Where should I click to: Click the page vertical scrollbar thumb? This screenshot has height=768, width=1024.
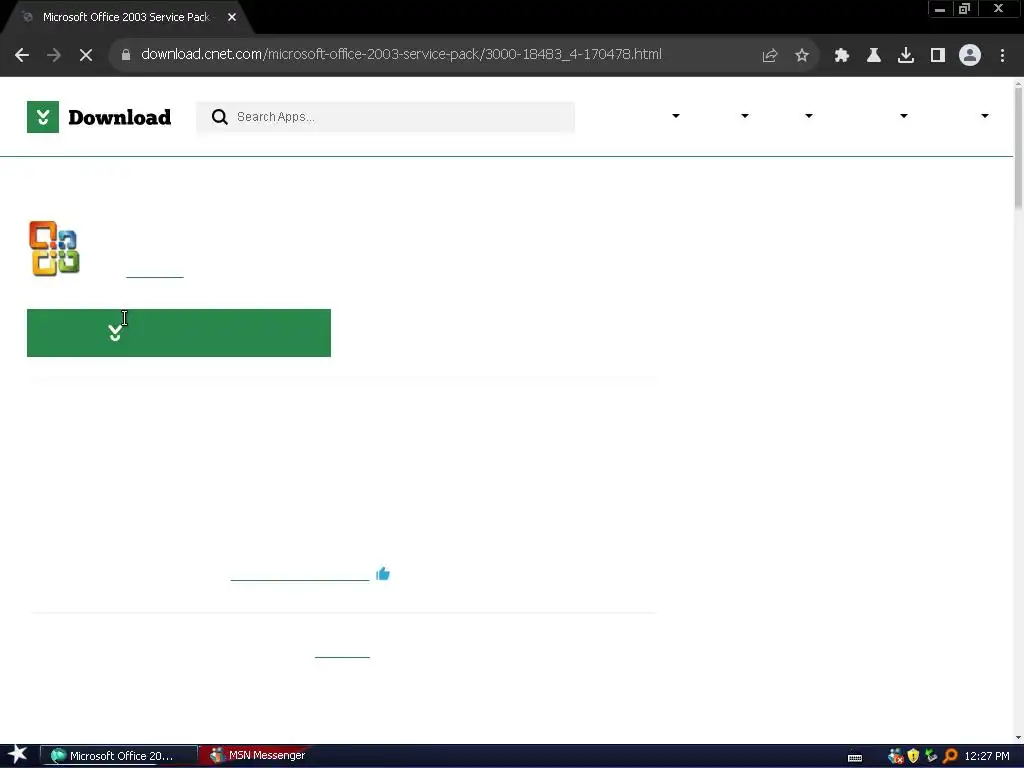[x=1018, y=149]
